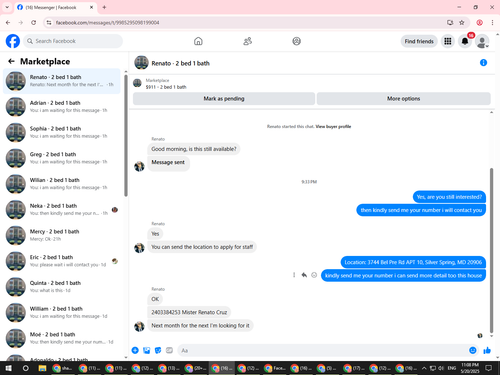Open the Facebook logo home link
This screenshot has width=500, height=375.
13,41
